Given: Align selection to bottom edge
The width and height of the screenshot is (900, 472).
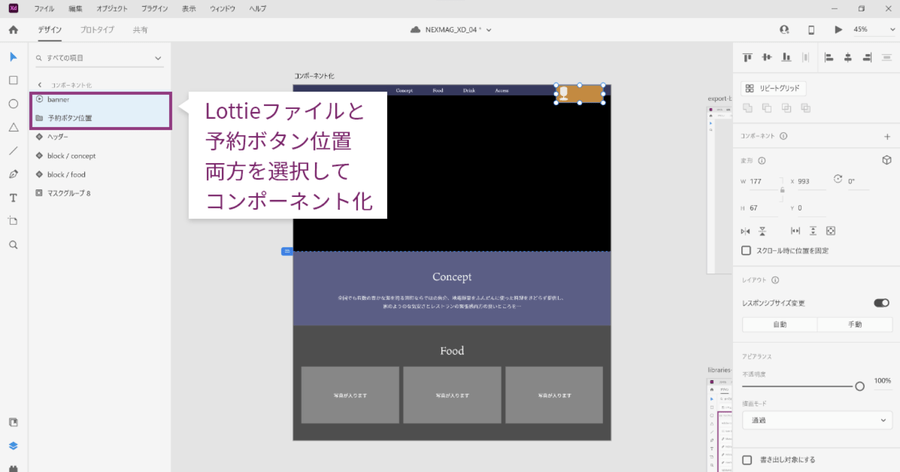Looking at the screenshot, I should (x=786, y=57).
